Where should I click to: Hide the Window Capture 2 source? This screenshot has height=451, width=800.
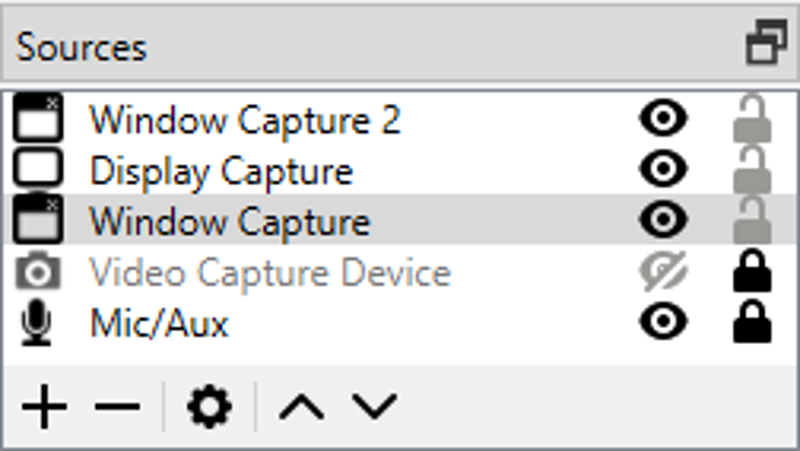(x=663, y=118)
